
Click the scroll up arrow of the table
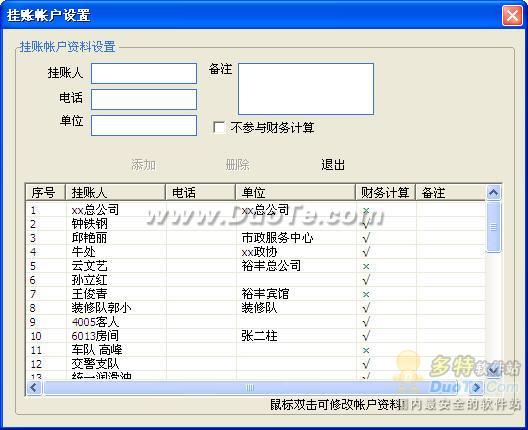(493, 193)
